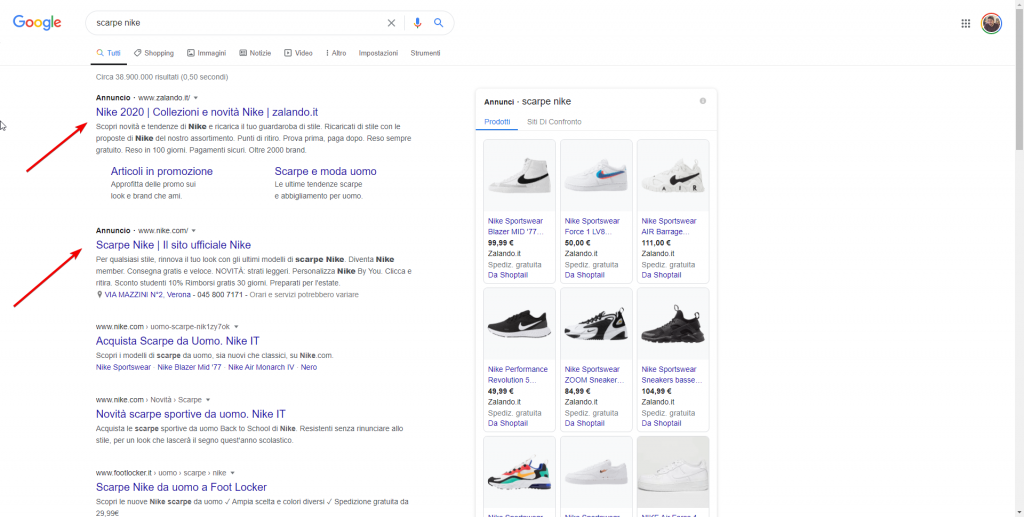Open the Google apps grid
1024x517 pixels.
pos(966,23)
